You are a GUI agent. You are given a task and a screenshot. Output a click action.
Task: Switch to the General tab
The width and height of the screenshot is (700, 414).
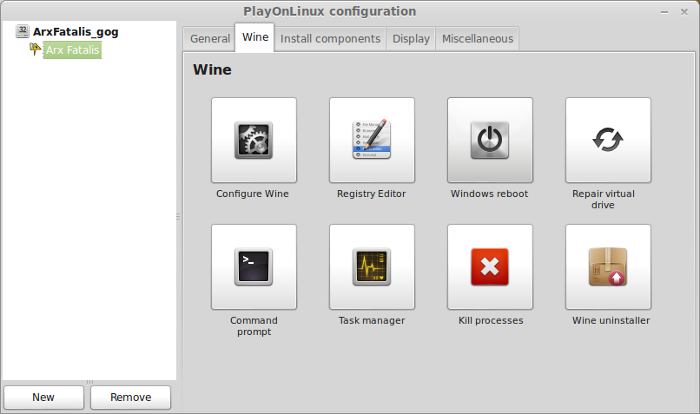pos(210,39)
